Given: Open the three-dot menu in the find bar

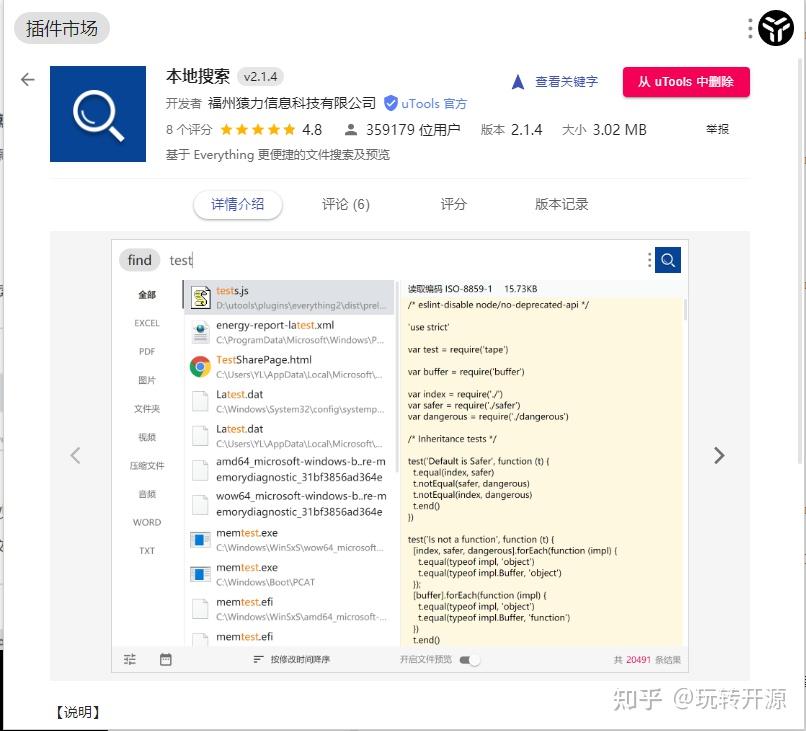Looking at the screenshot, I should pyautogui.click(x=649, y=260).
